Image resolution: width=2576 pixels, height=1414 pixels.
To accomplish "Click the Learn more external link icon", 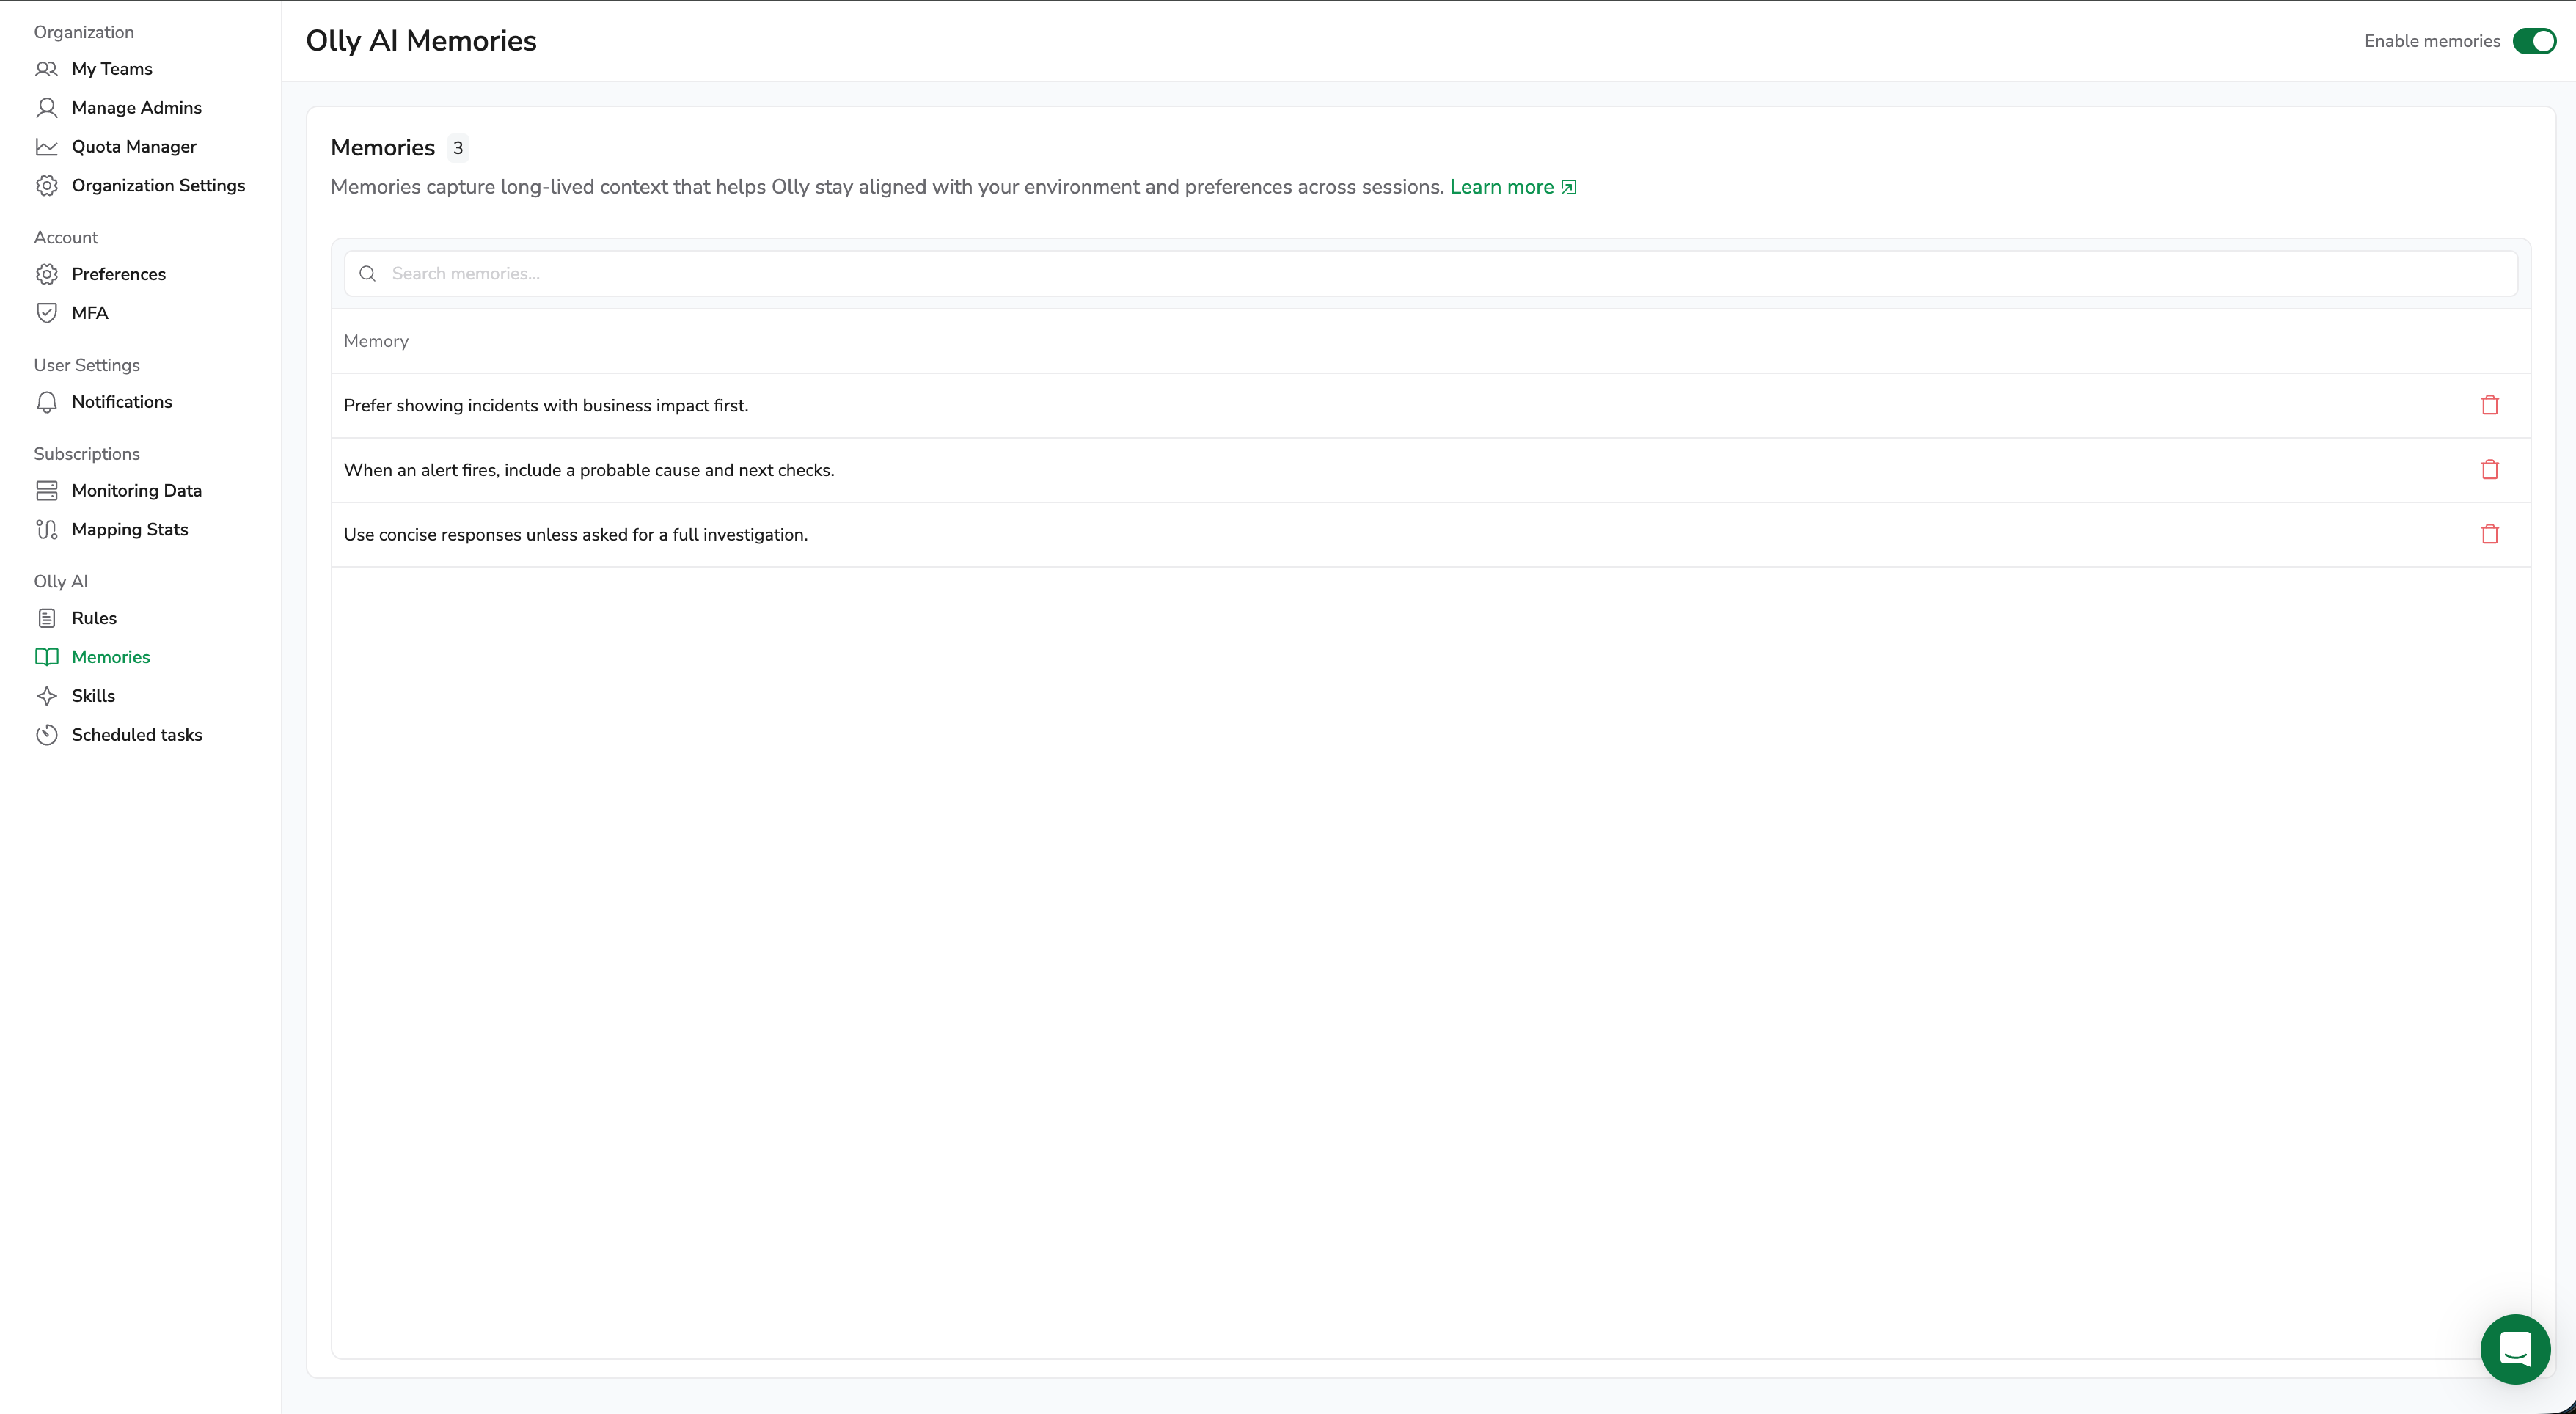I will pyautogui.click(x=1569, y=187).
